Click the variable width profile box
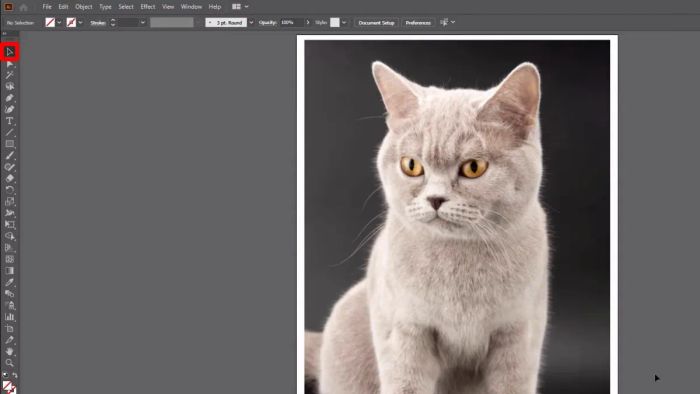The width and height of the screenshot is (700, 394). tap(172, 22)
